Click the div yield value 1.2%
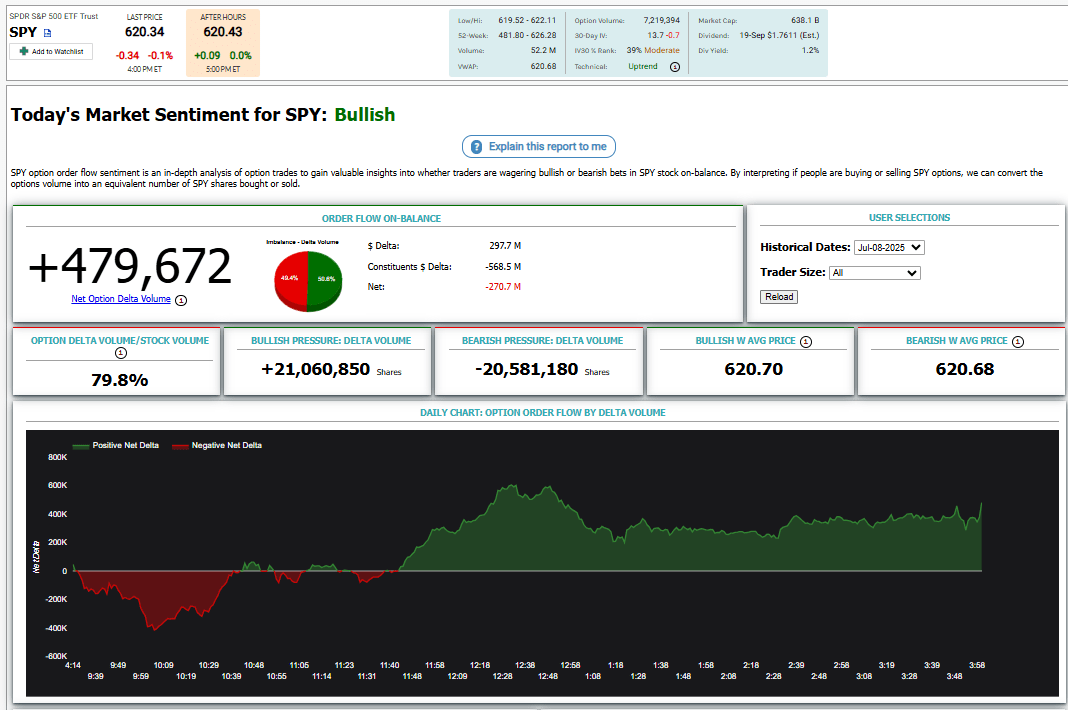The height and width of the screenshot is (710, 1068). tap(811, 50)
